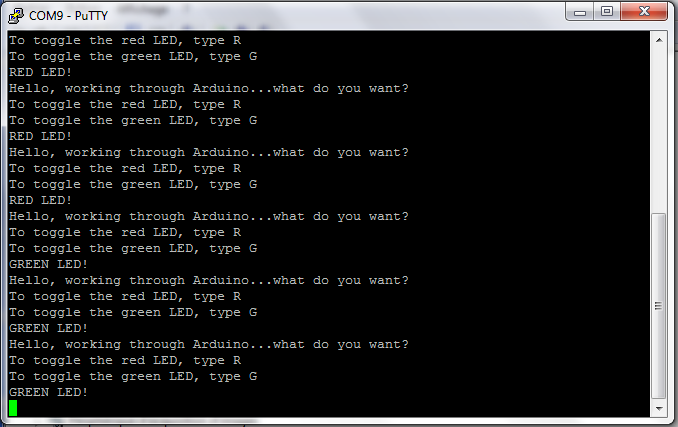Screen dimensions: 678x427
Task: Click the "COM9 - PuTTY" title bar text
Action: click(69, 13)
